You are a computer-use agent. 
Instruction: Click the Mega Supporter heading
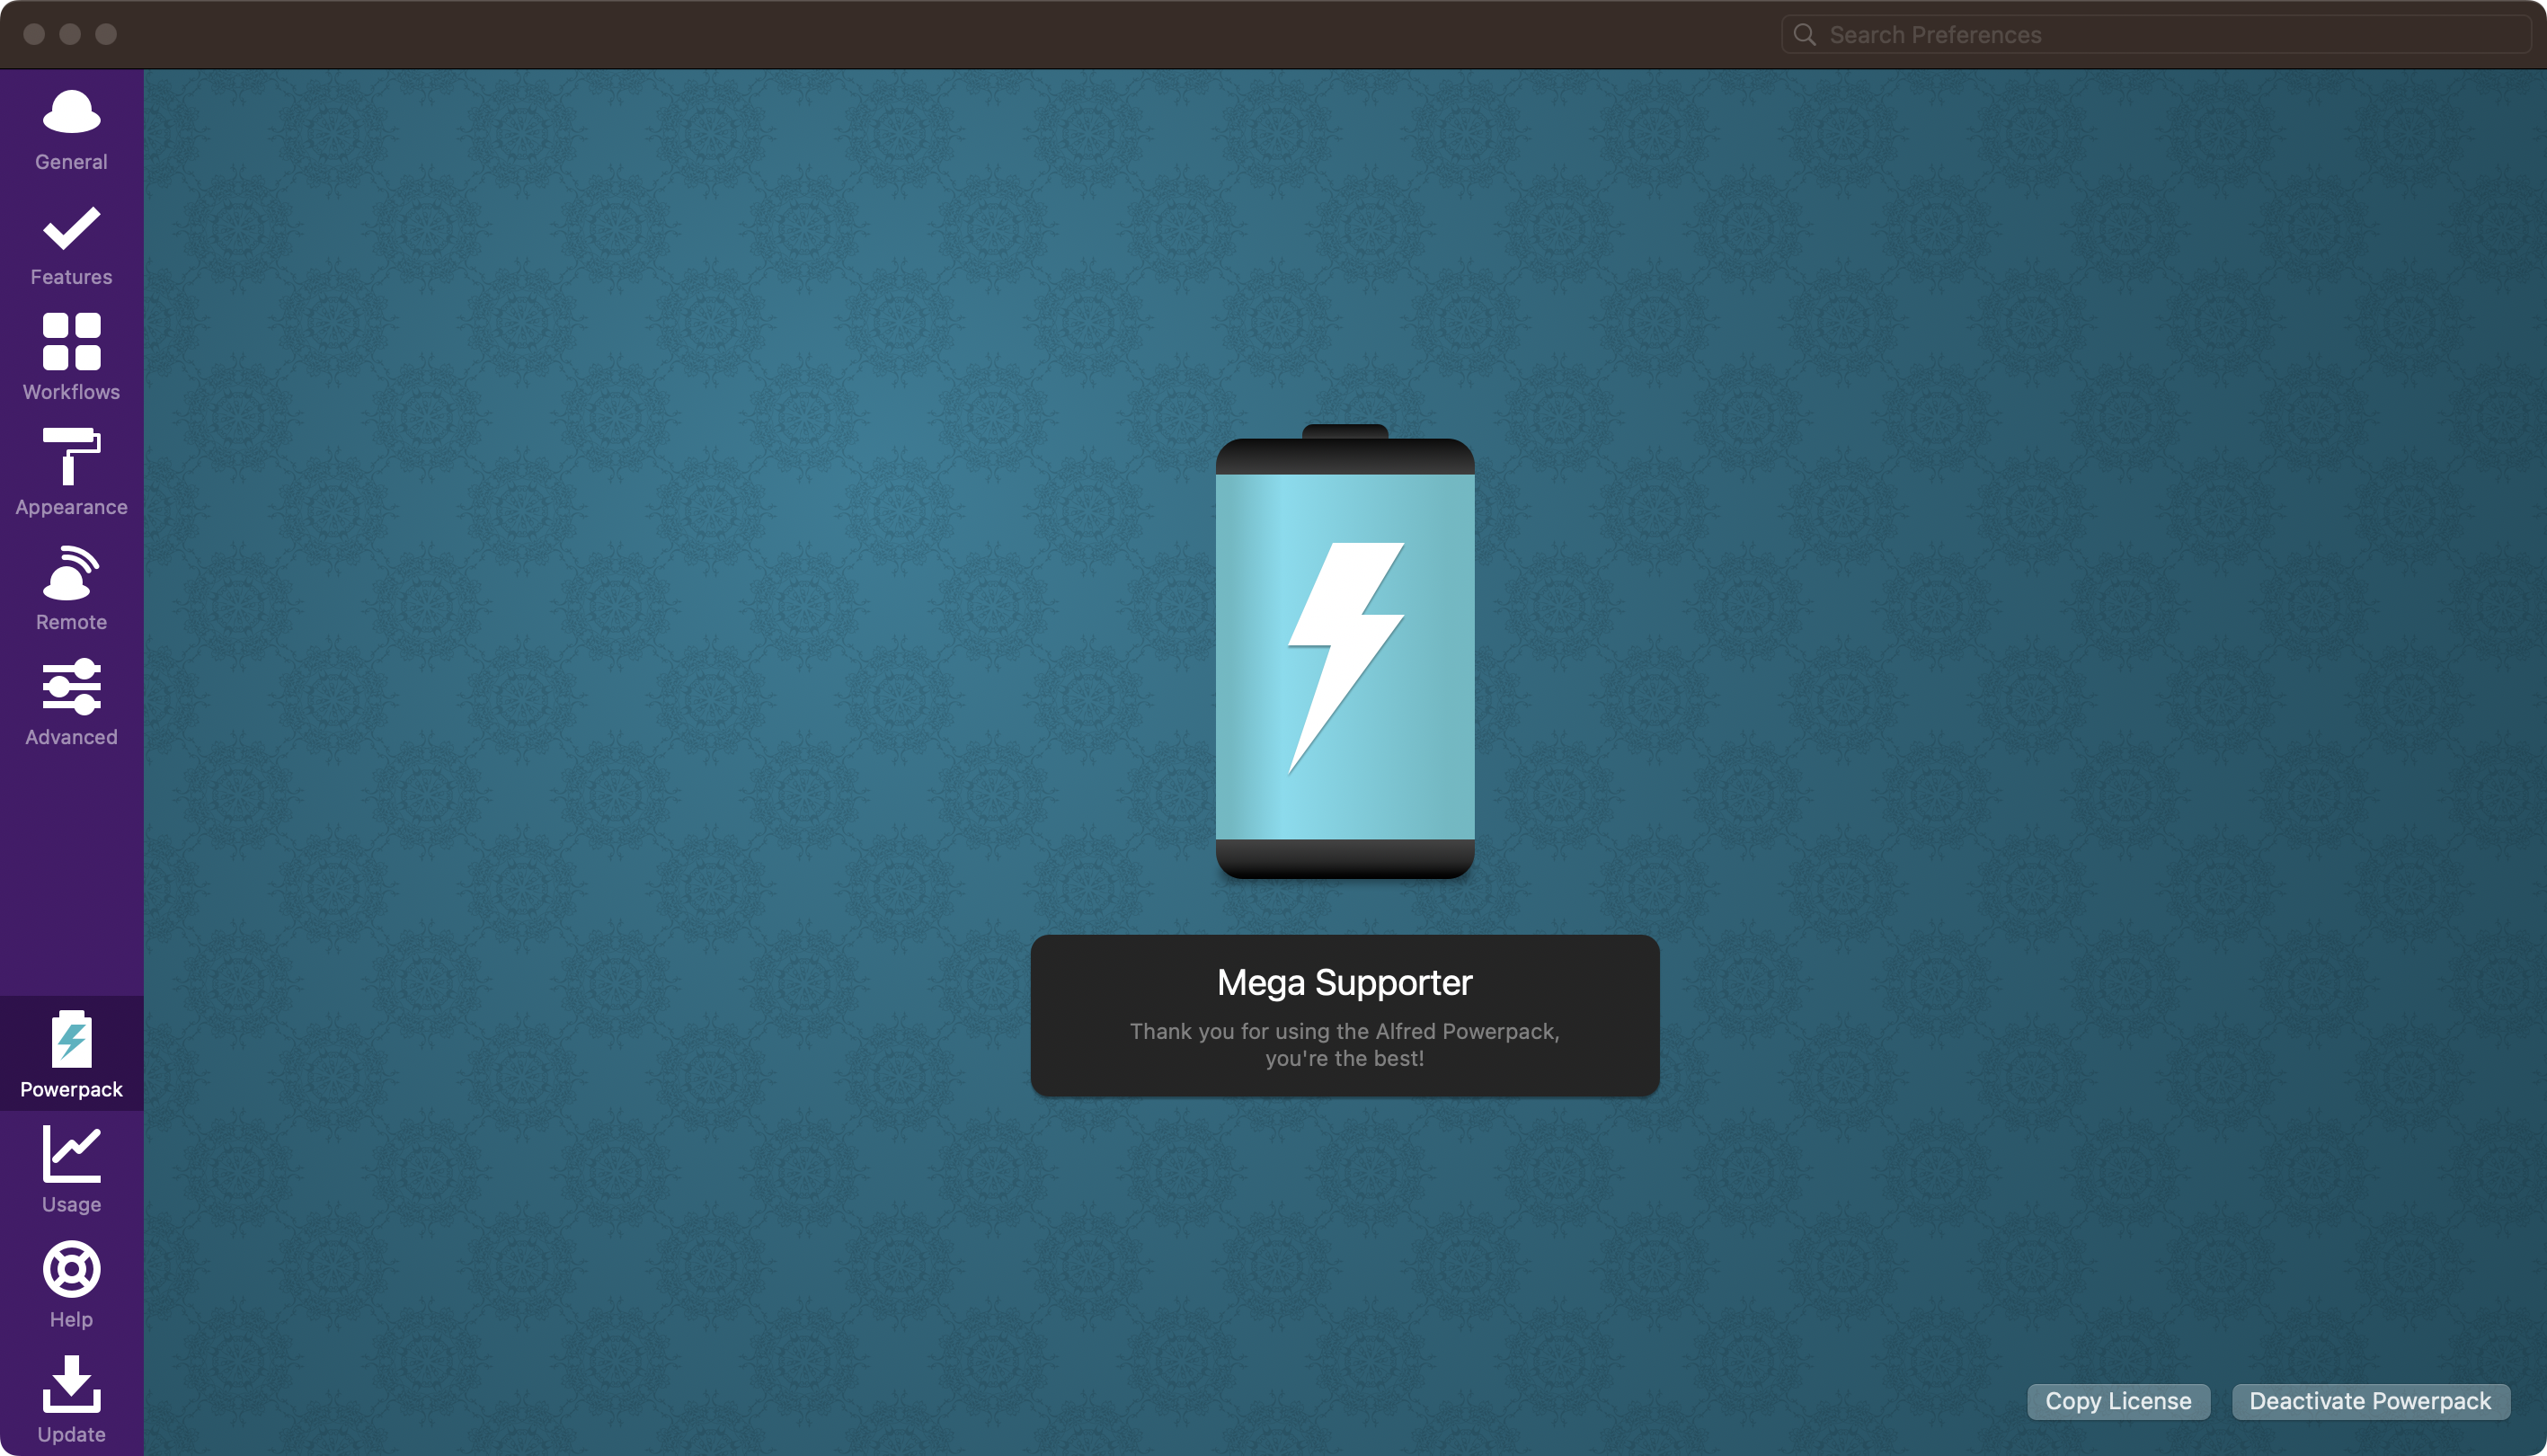pyautogui.click(x=1344, y=983)
